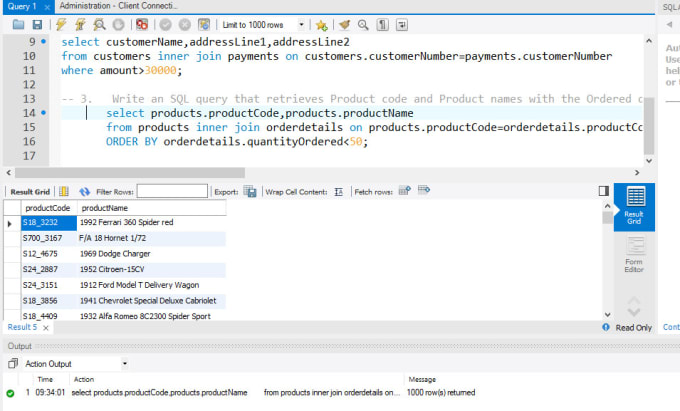
Task: Click the Result Grid label button
Action: pos(30,192)
